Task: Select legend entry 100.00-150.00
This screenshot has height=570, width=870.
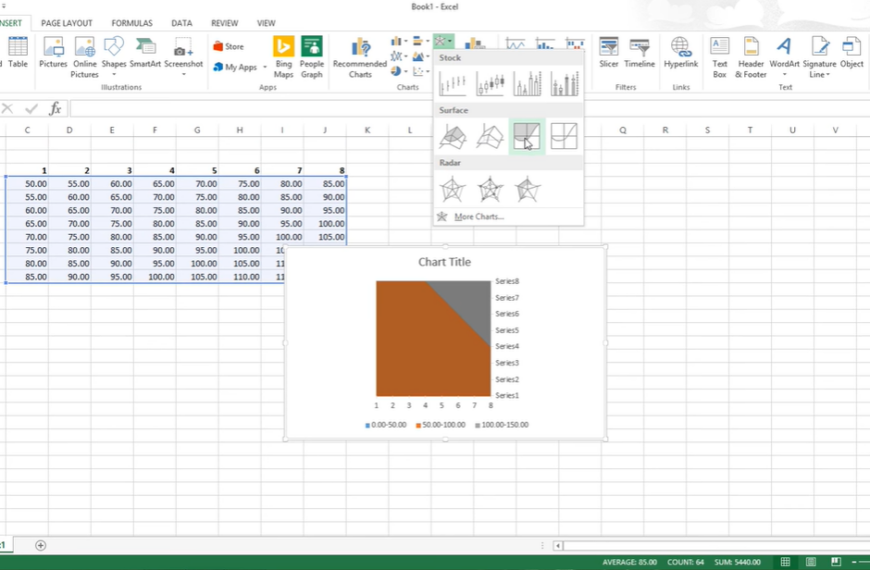Action: 502,425
